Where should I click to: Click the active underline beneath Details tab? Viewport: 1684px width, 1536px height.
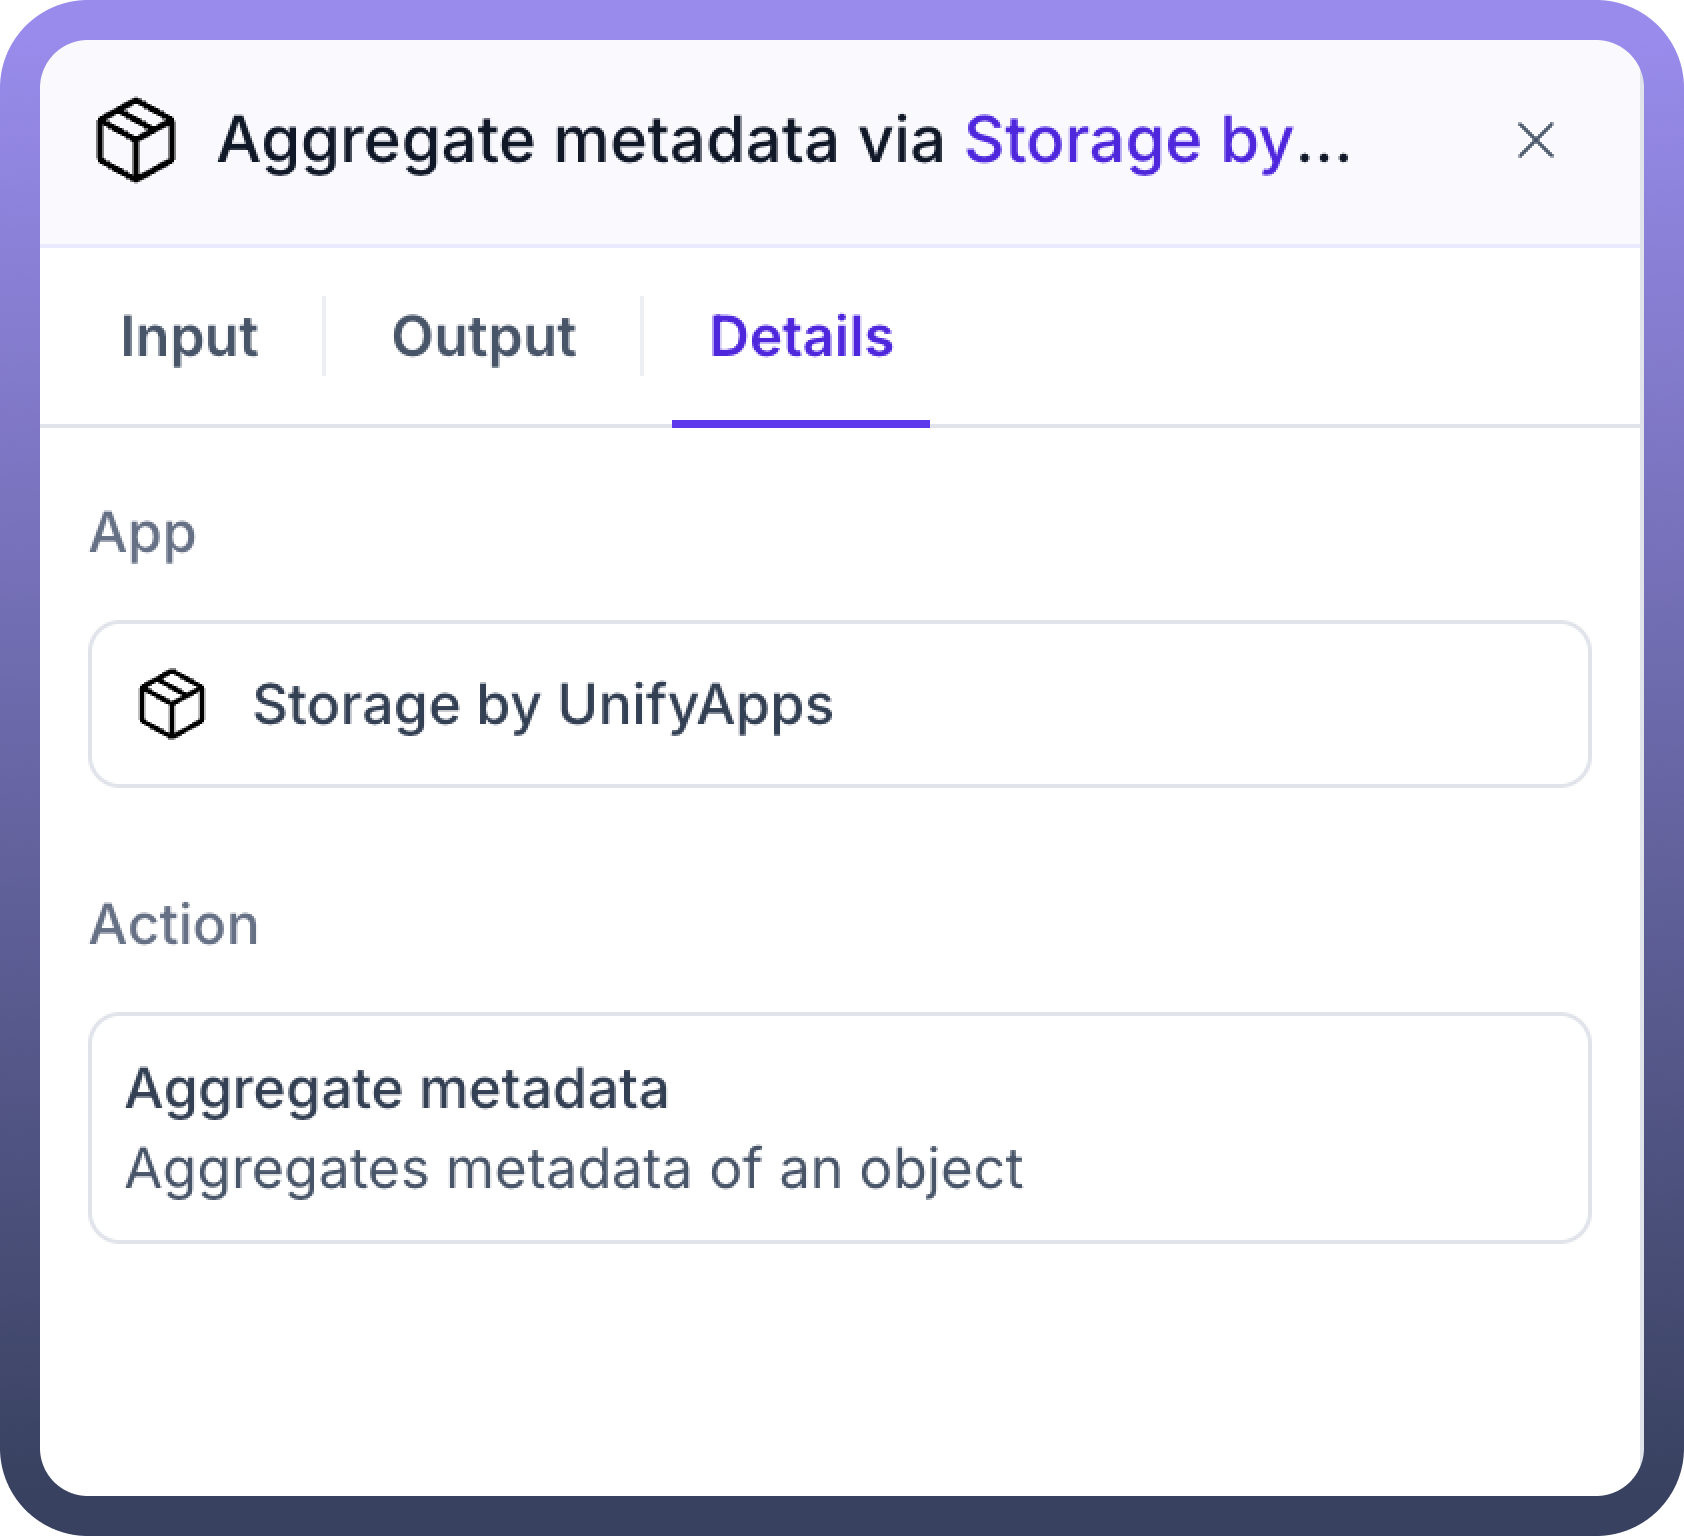click(x=801, y=424)
